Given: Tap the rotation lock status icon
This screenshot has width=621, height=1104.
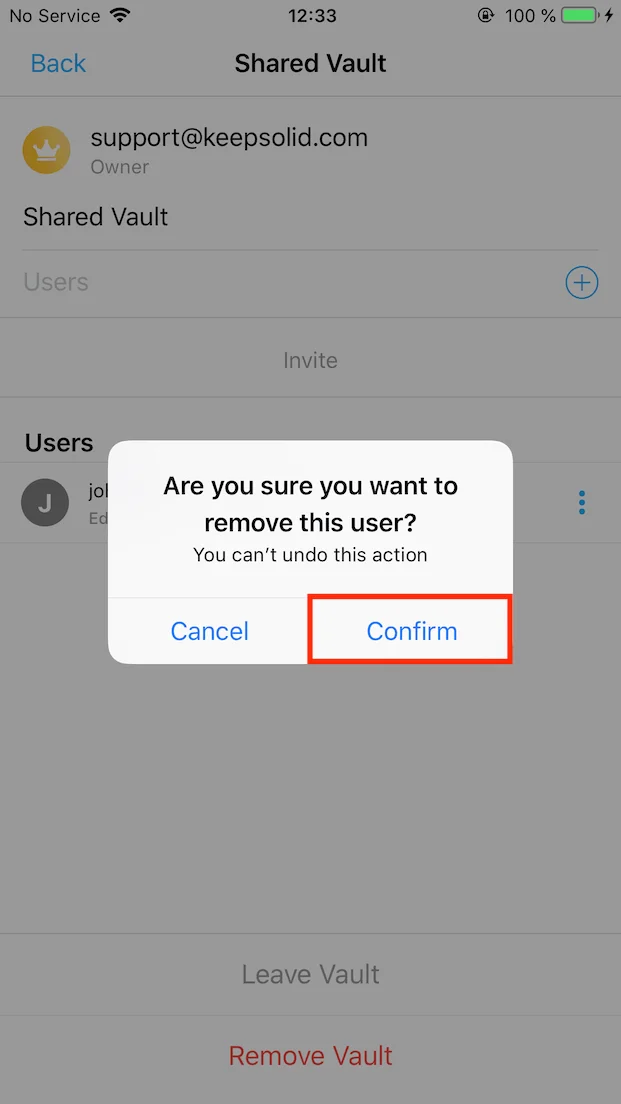Looking at the screenshot, I should 486,15.
